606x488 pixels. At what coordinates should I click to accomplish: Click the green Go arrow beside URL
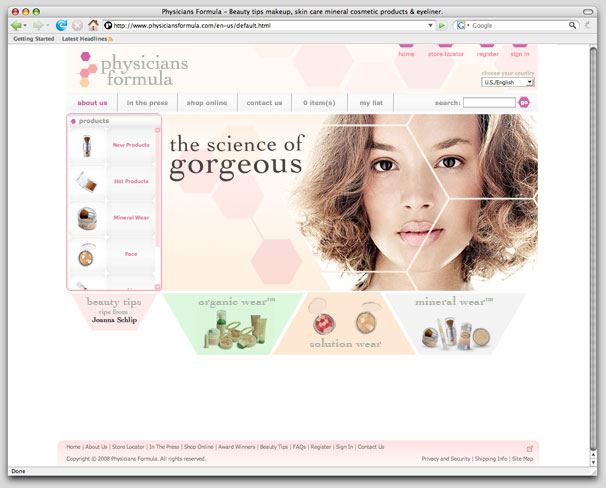tap(442, 25)
